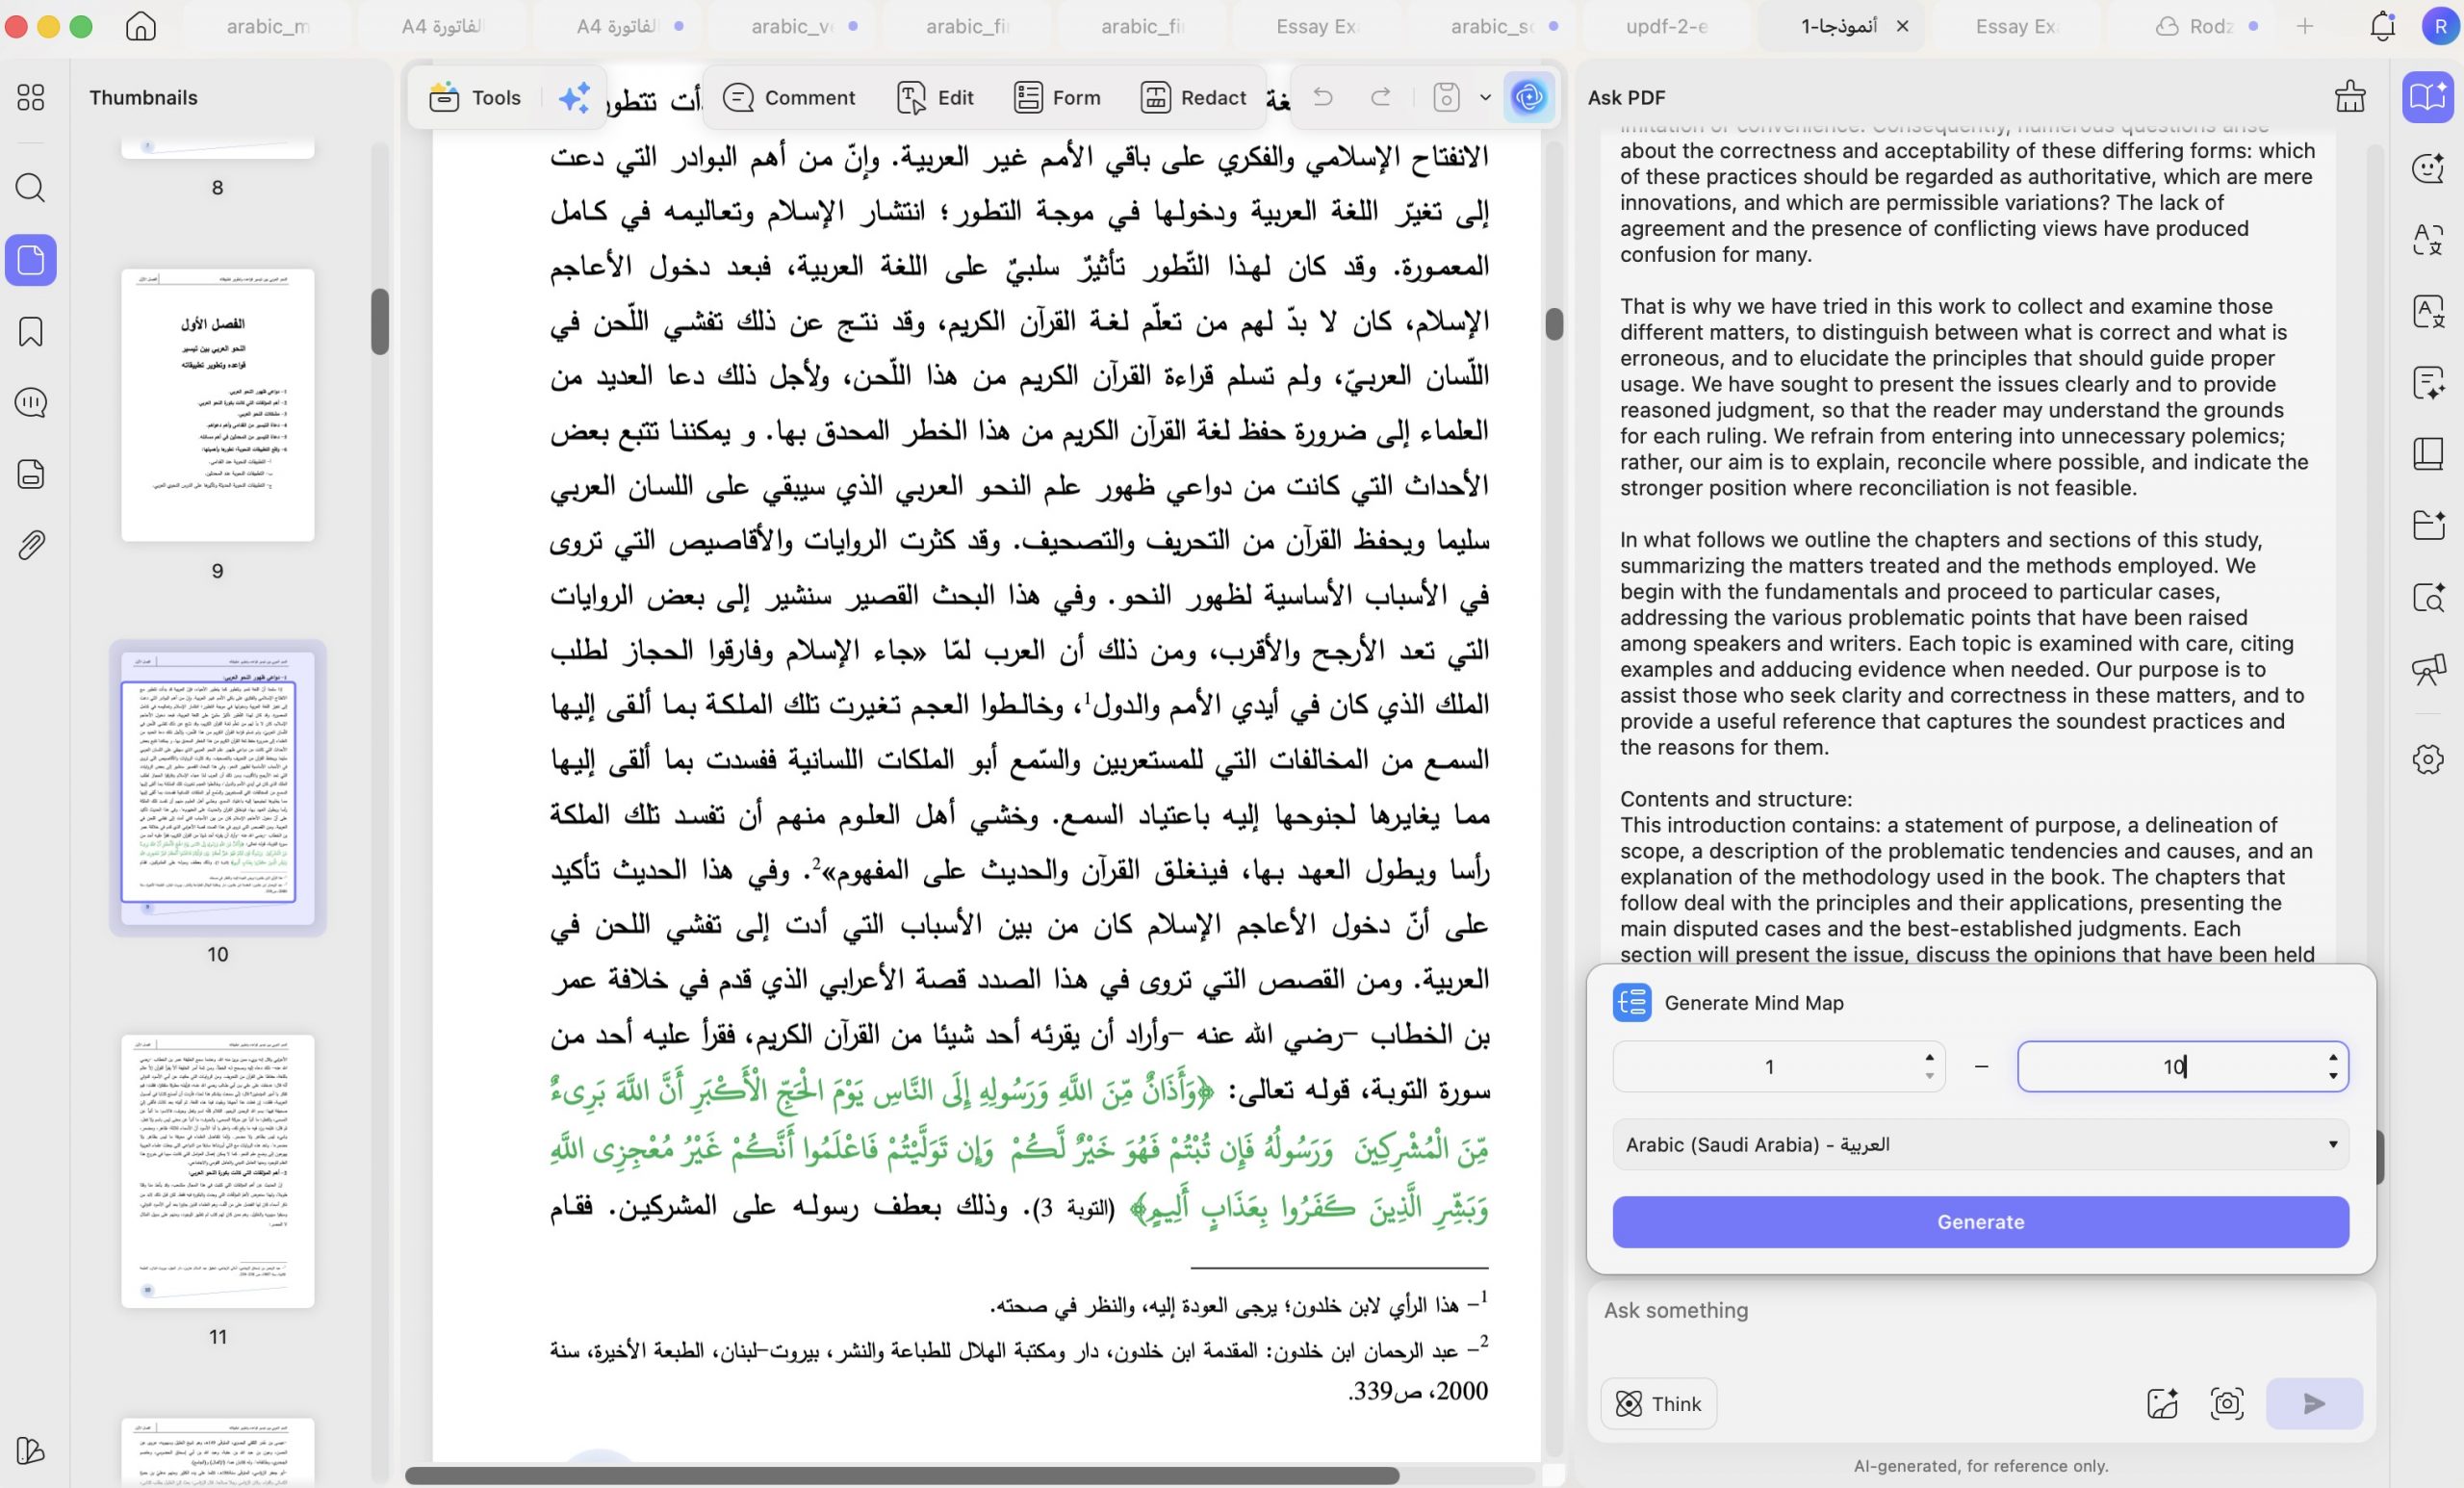The image size is (2464, 1488).
Task: Attach an image using the picture sparkle icon
Action: (2162, 1403)
